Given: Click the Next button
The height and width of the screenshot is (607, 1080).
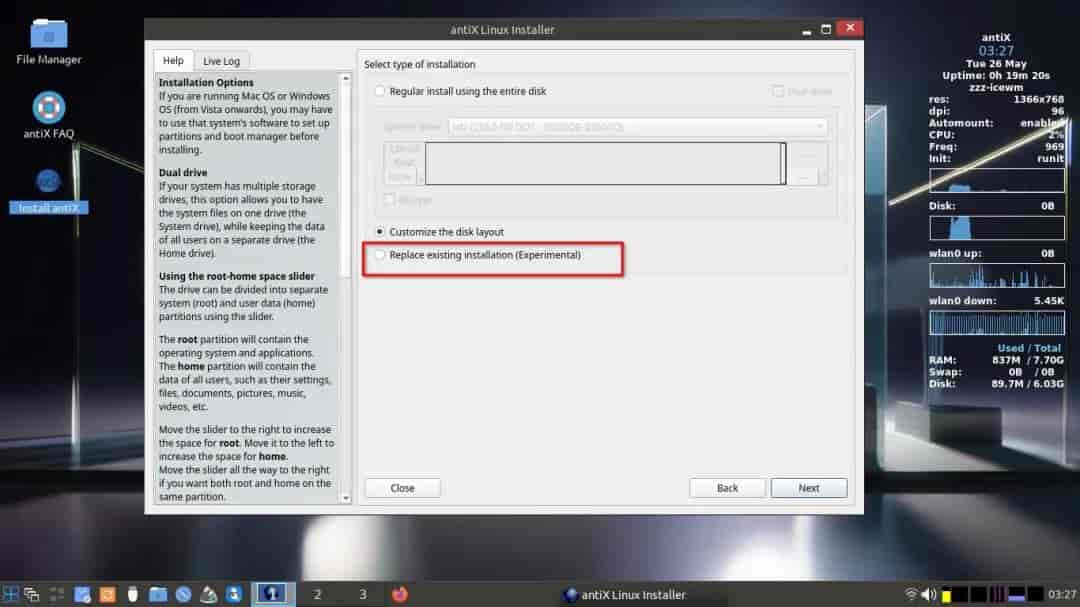Looking at the screenshot, I should point(809,488).
